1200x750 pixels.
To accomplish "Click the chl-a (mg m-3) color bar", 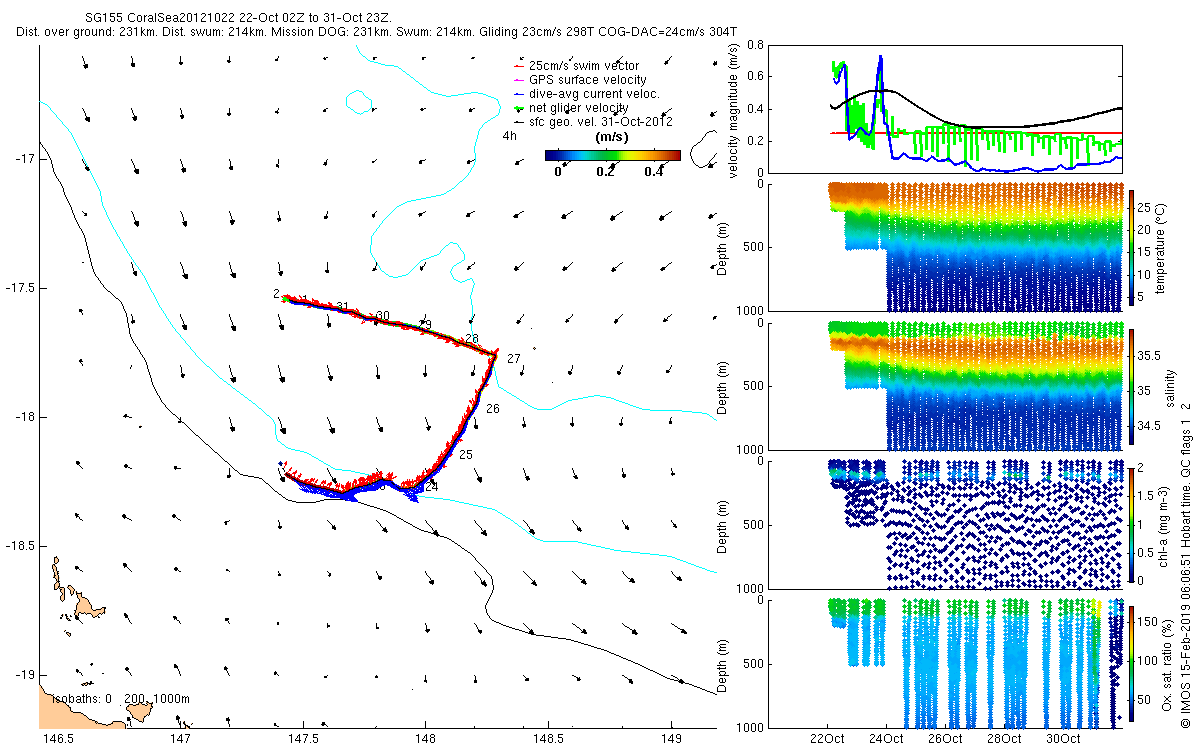I will (1131, 524).
